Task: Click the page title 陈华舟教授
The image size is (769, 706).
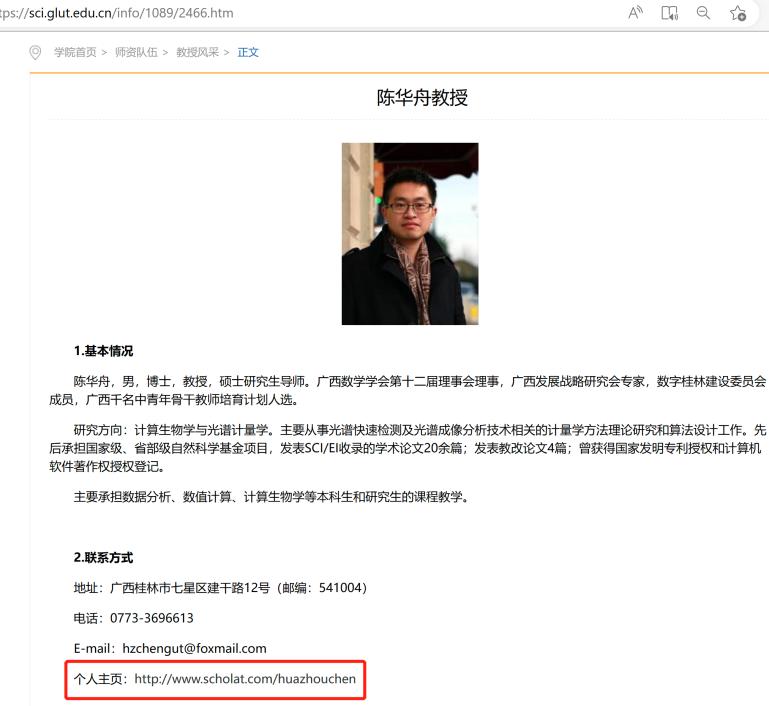Action: coord(422,98)
